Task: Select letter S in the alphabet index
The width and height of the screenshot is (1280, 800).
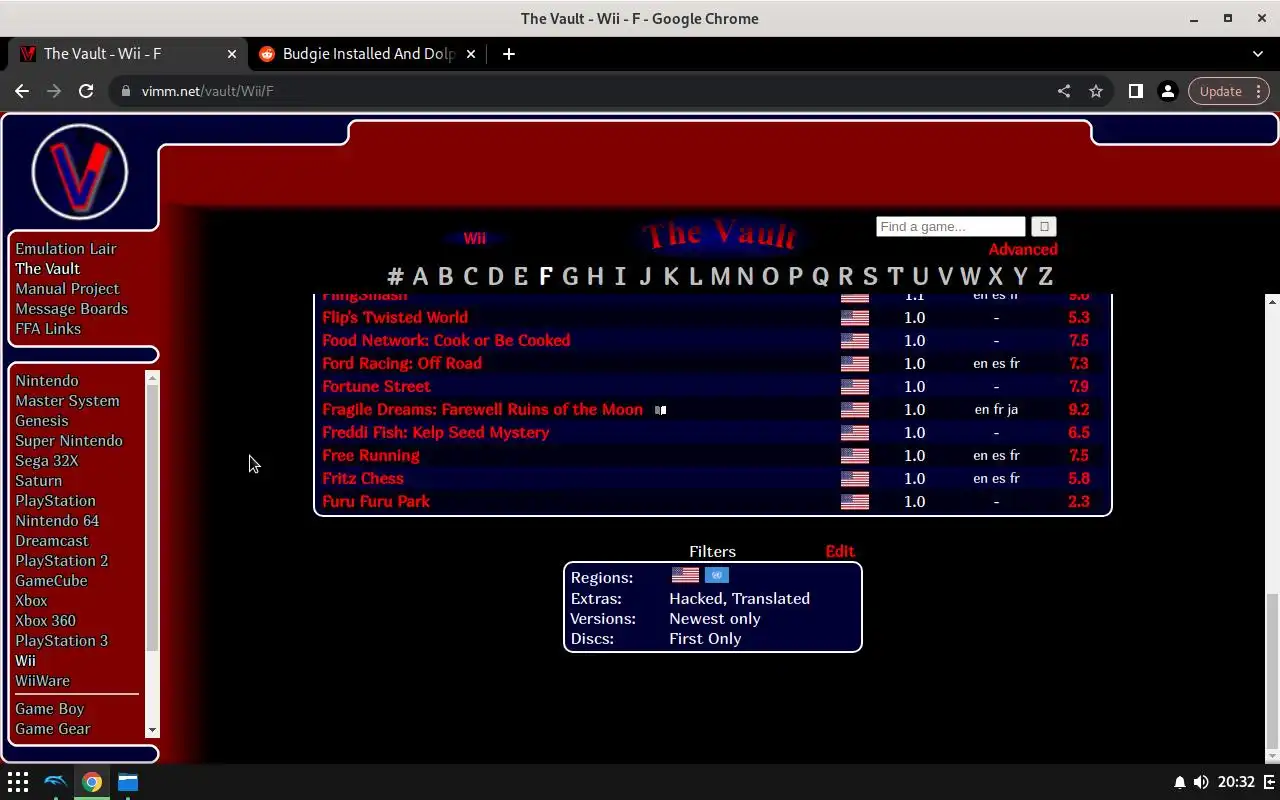Action: coord(870,276)
